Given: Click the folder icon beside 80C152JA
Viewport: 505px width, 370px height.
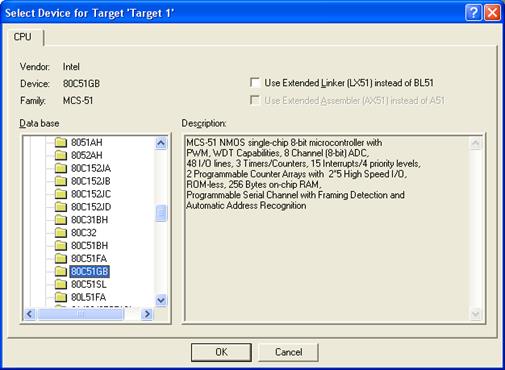Looking at the screenshot, I should pos(61,168).
